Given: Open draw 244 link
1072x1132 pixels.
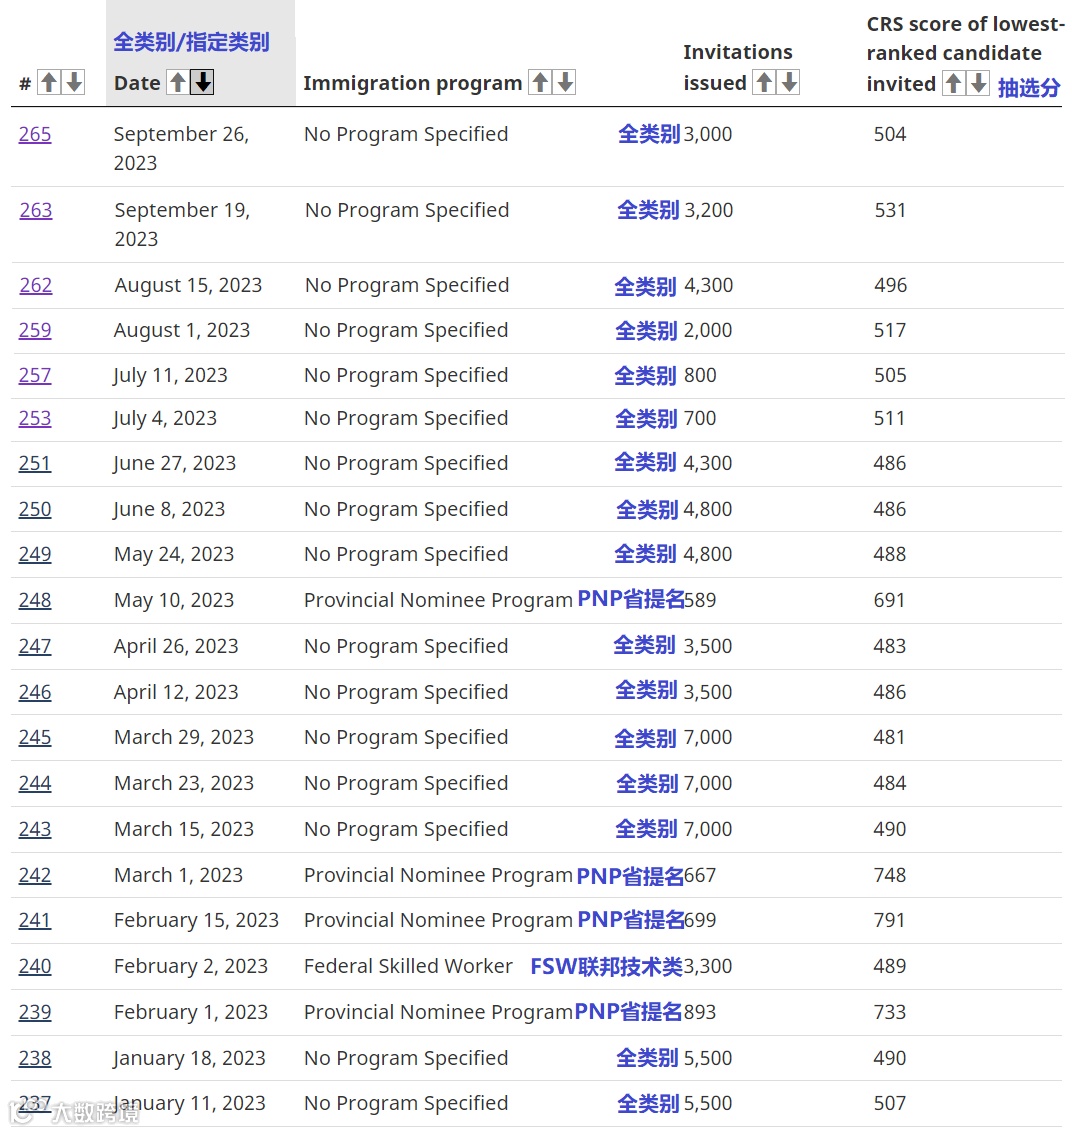Looking at the screenshot, I should pyautogui.click(x=35, y=783).
